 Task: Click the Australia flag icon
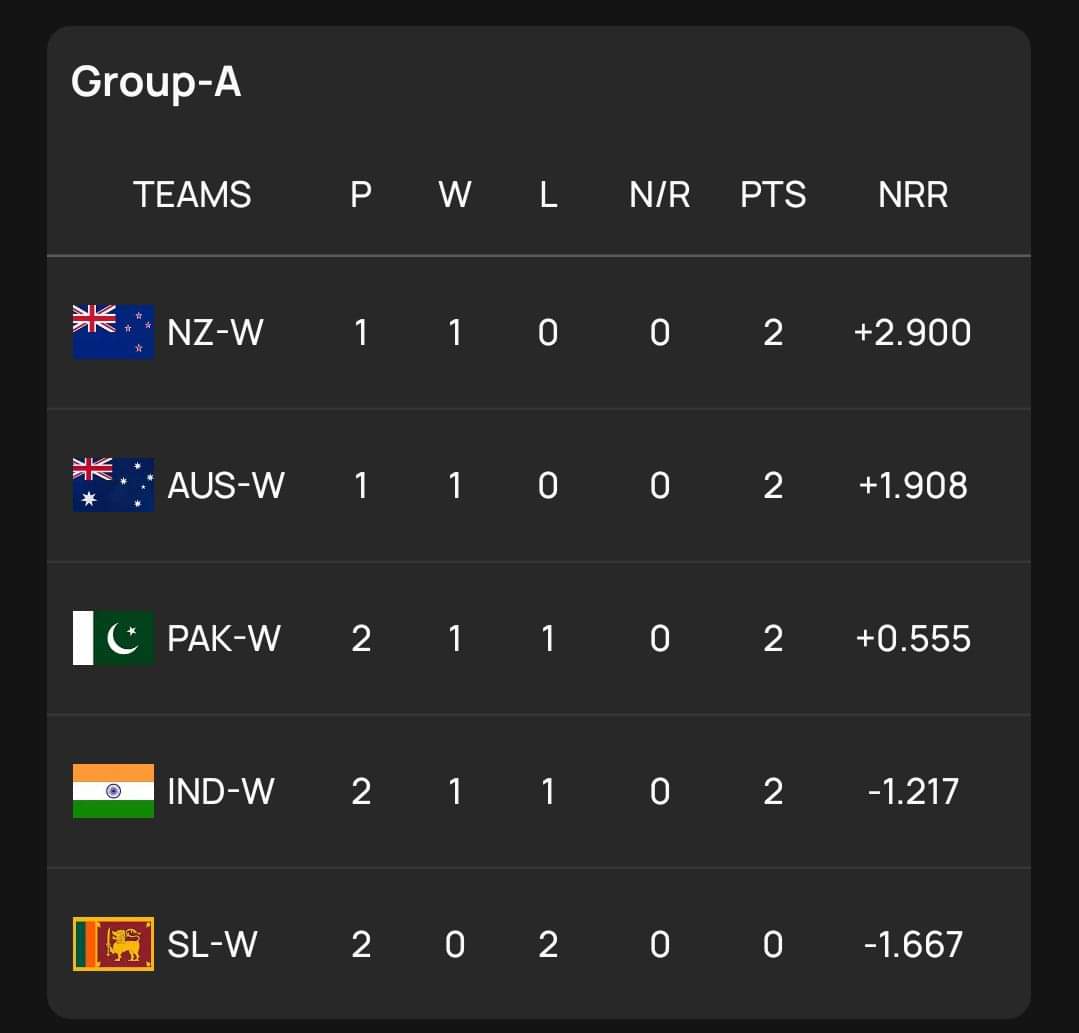click(x=113, y=485)
